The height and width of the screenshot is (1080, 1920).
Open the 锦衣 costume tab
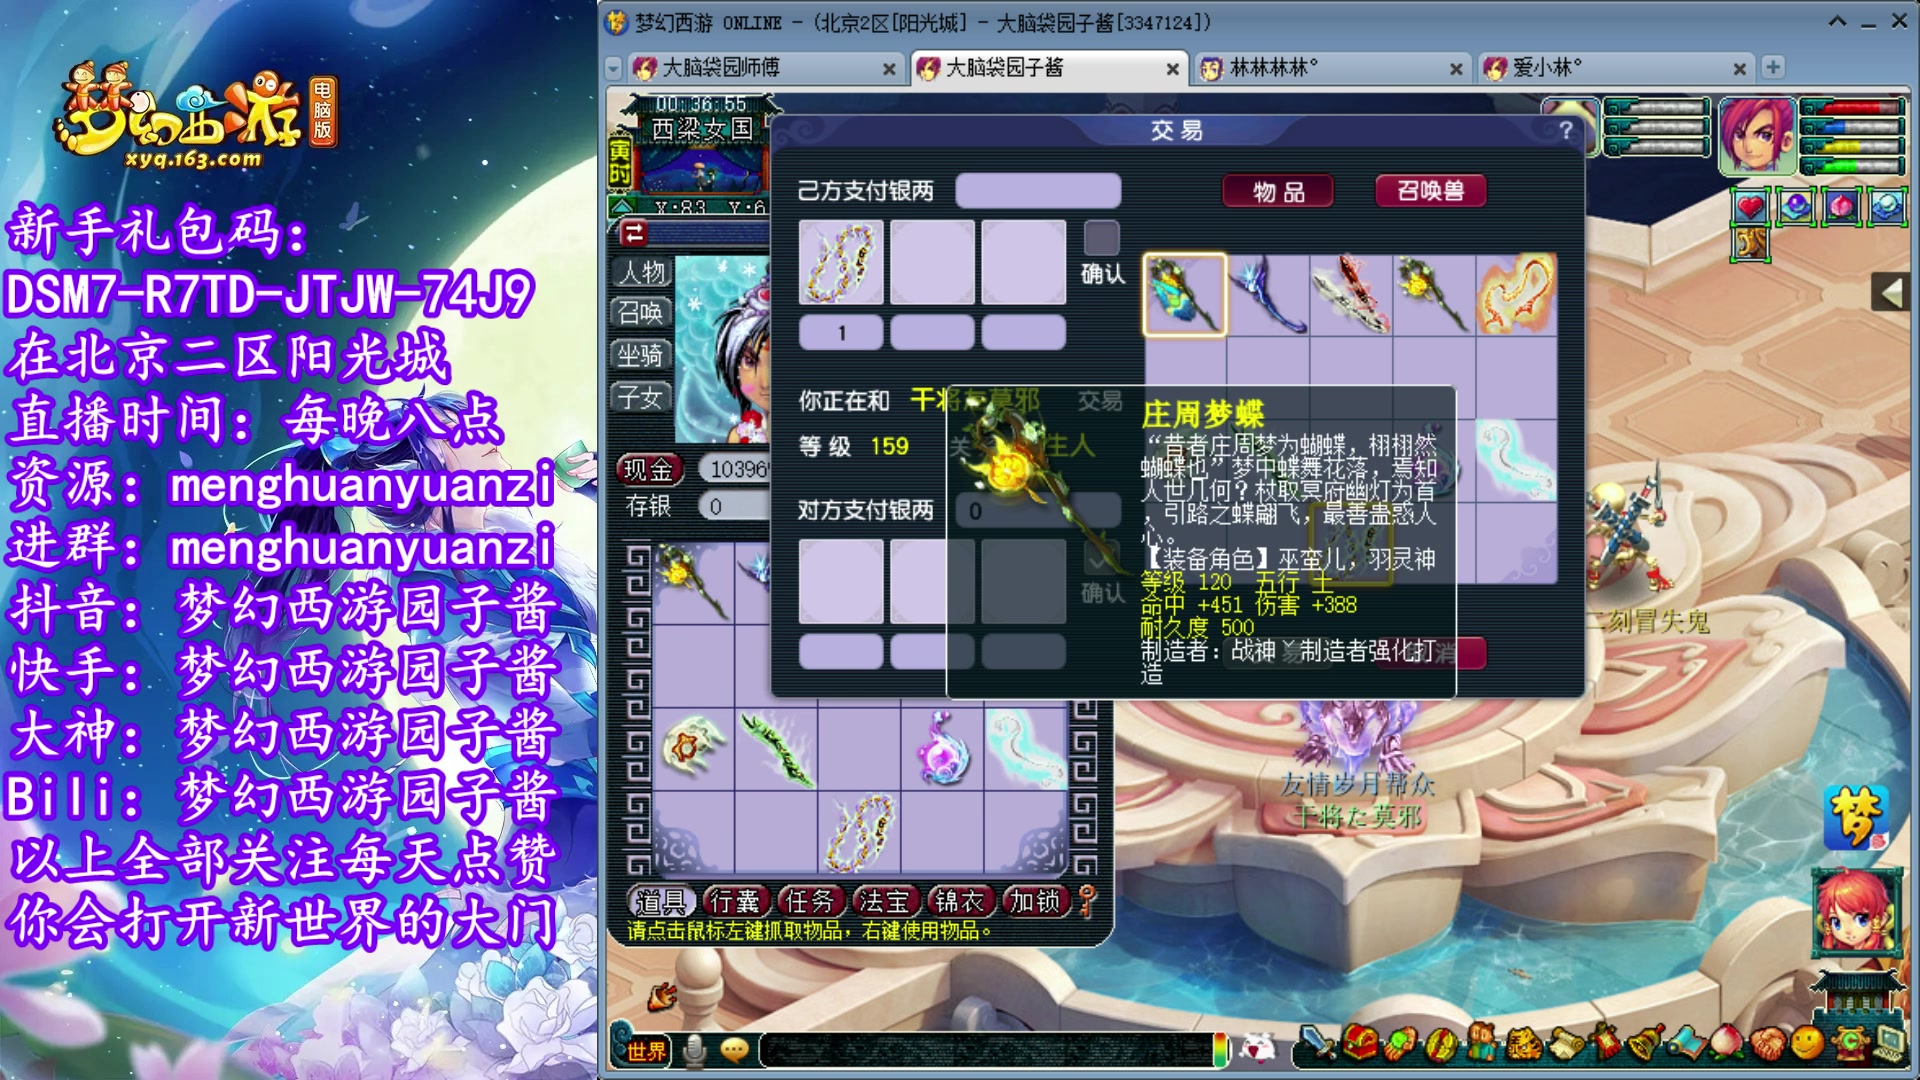tap(960, 902)
